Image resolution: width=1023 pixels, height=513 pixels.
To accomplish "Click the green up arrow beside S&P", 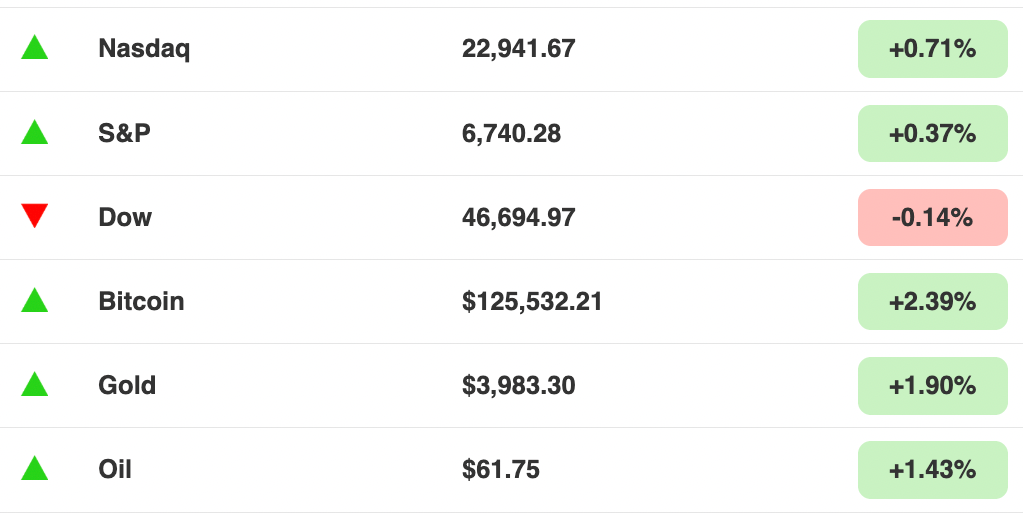I will 35,132.
